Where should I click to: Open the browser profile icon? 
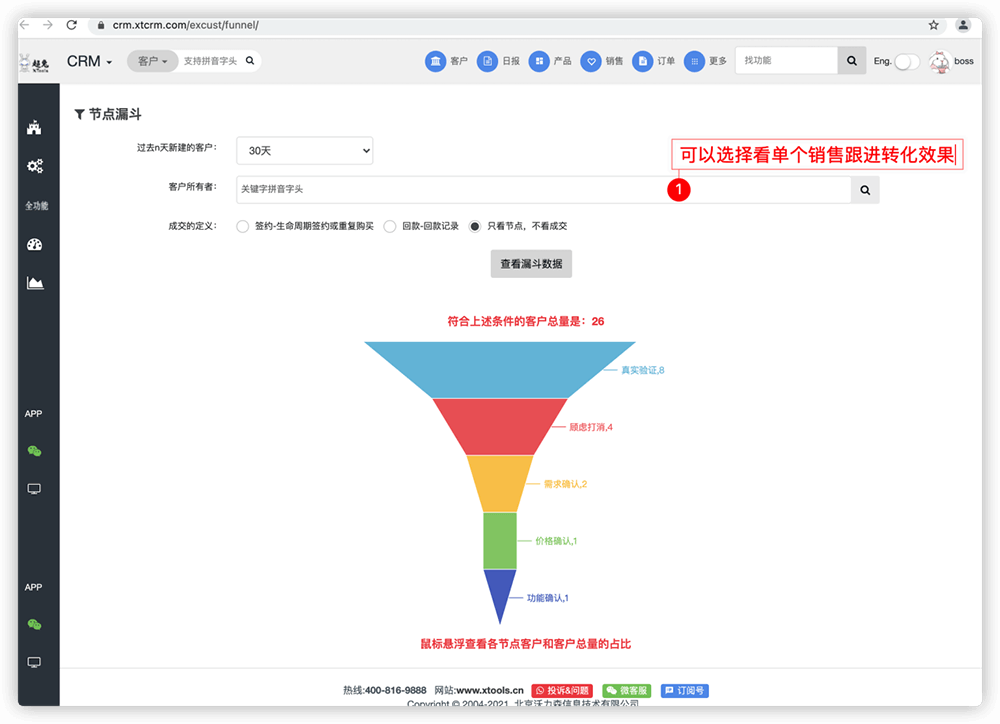tap(963, 25)
